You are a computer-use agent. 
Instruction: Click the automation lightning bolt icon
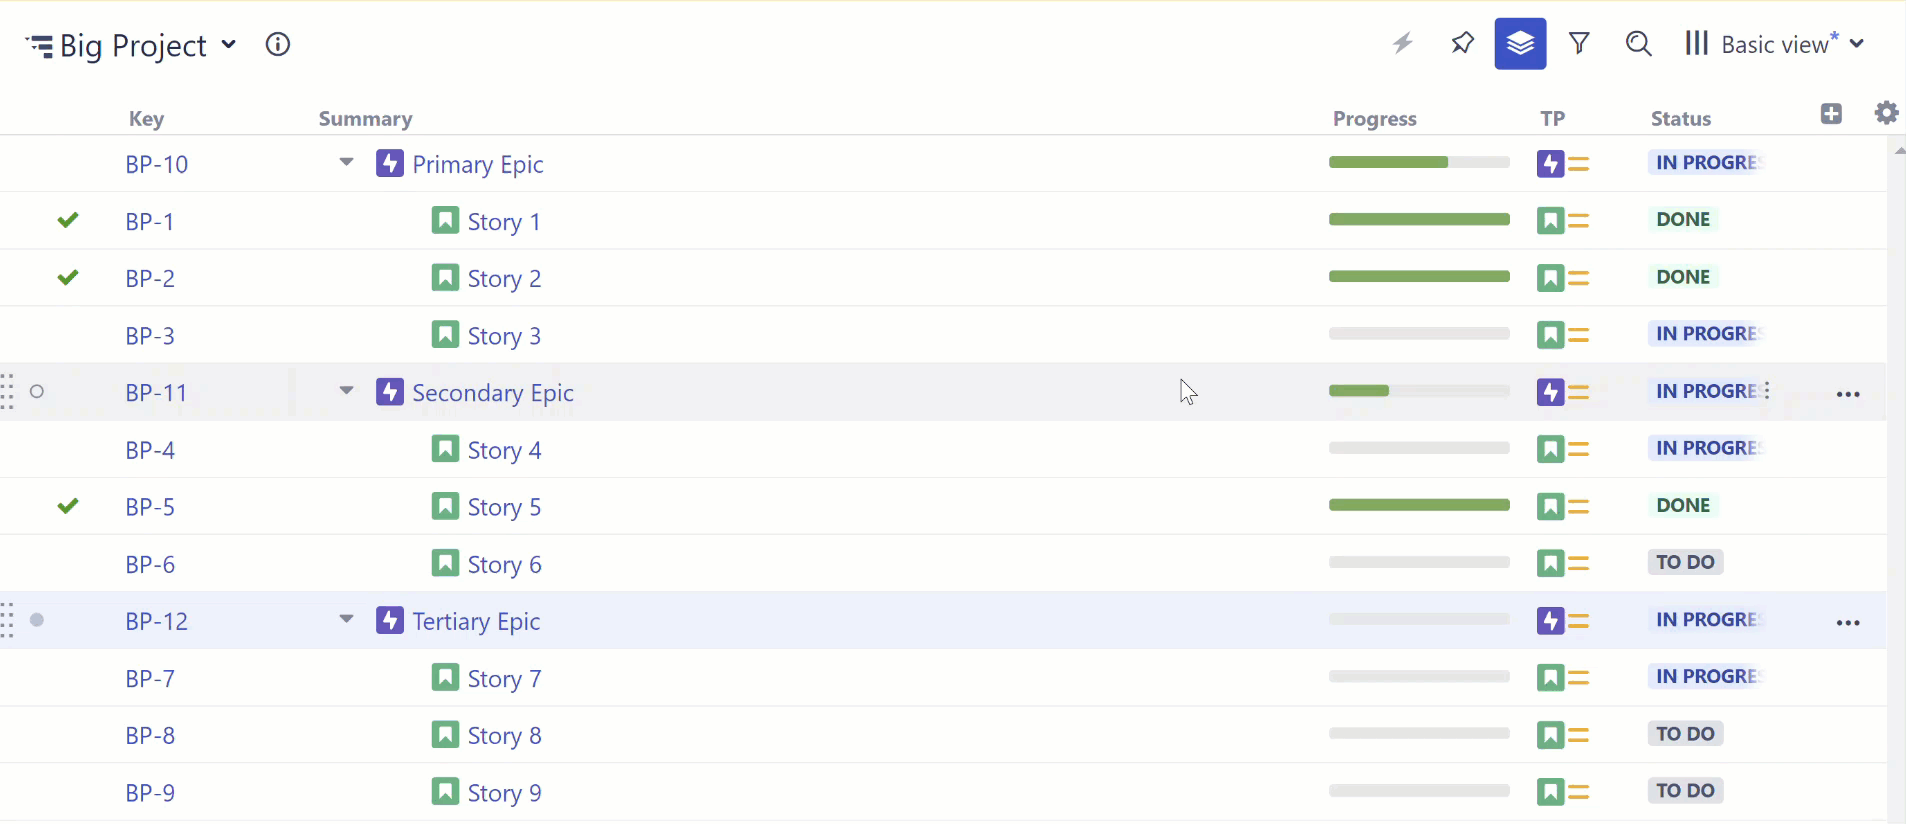[x=1403, y=43]
